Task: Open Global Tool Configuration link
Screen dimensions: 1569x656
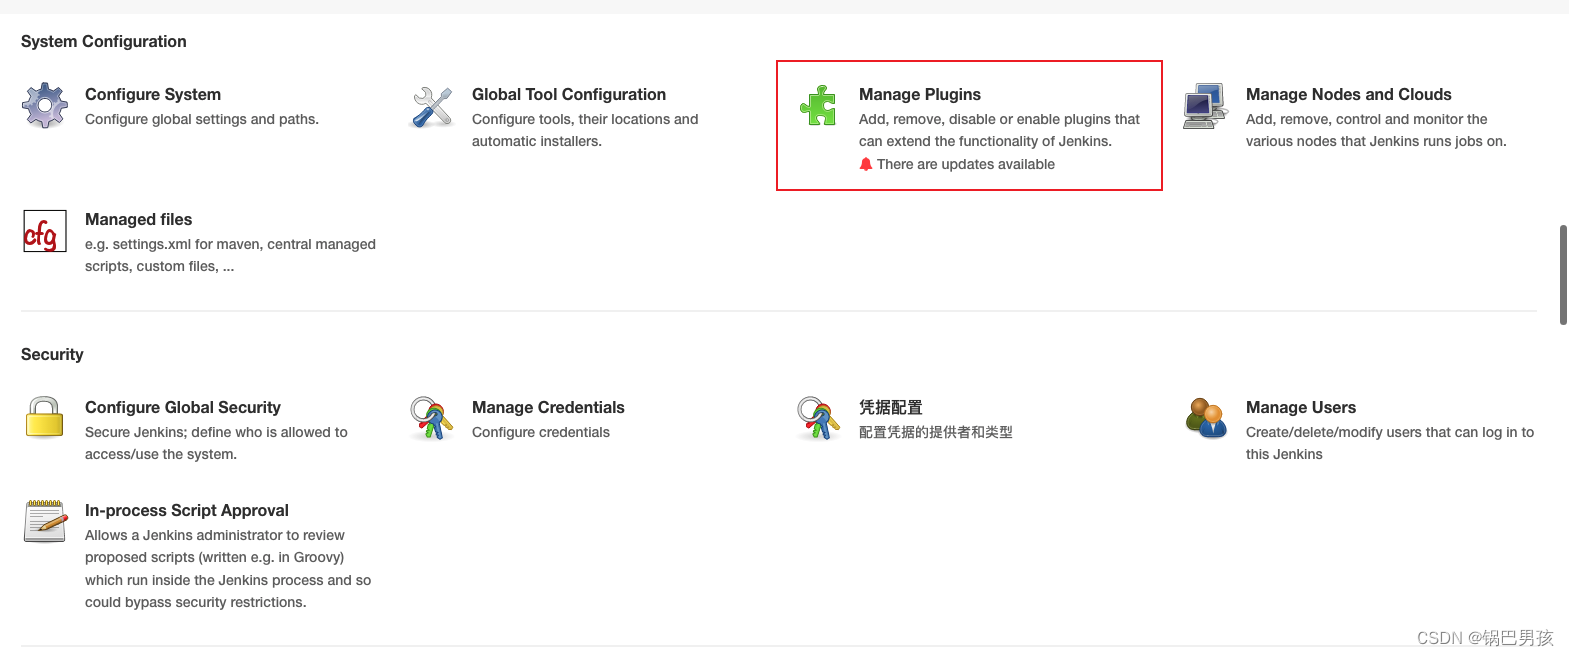Action: tap(569, 94)
